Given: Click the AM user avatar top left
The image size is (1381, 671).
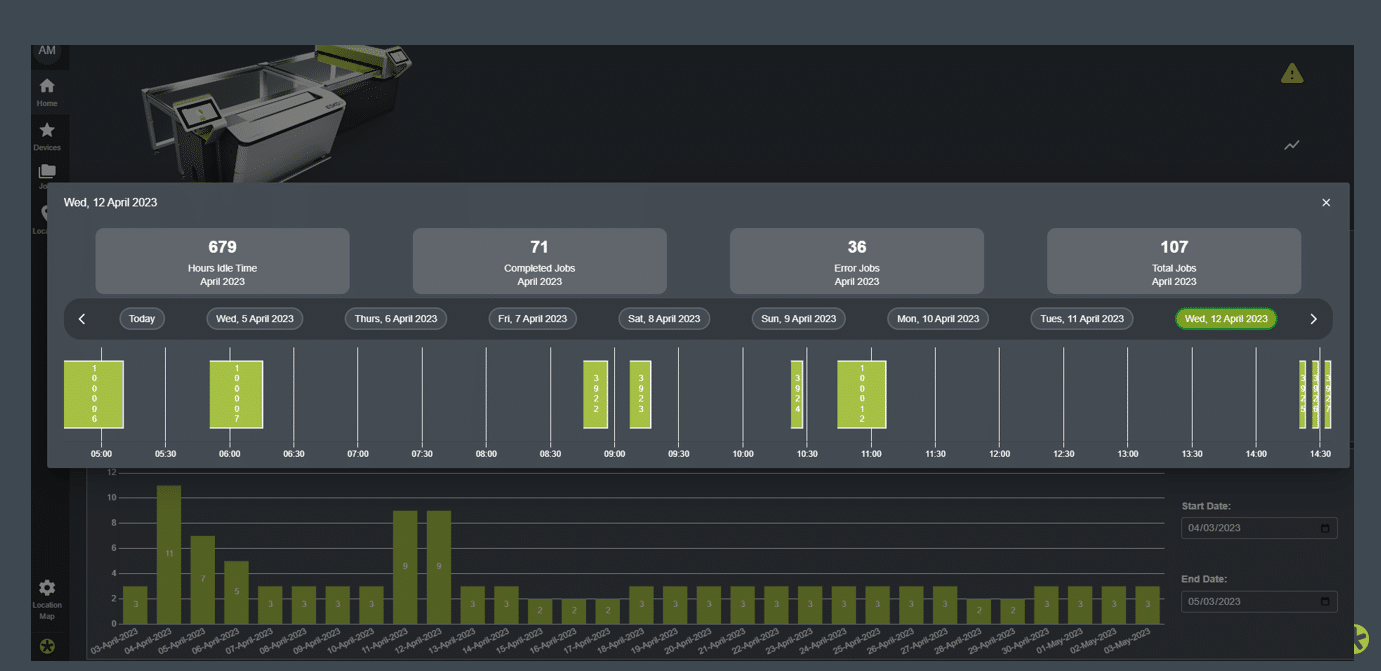Looking at the screenshot, I should (x=46, y=50).
